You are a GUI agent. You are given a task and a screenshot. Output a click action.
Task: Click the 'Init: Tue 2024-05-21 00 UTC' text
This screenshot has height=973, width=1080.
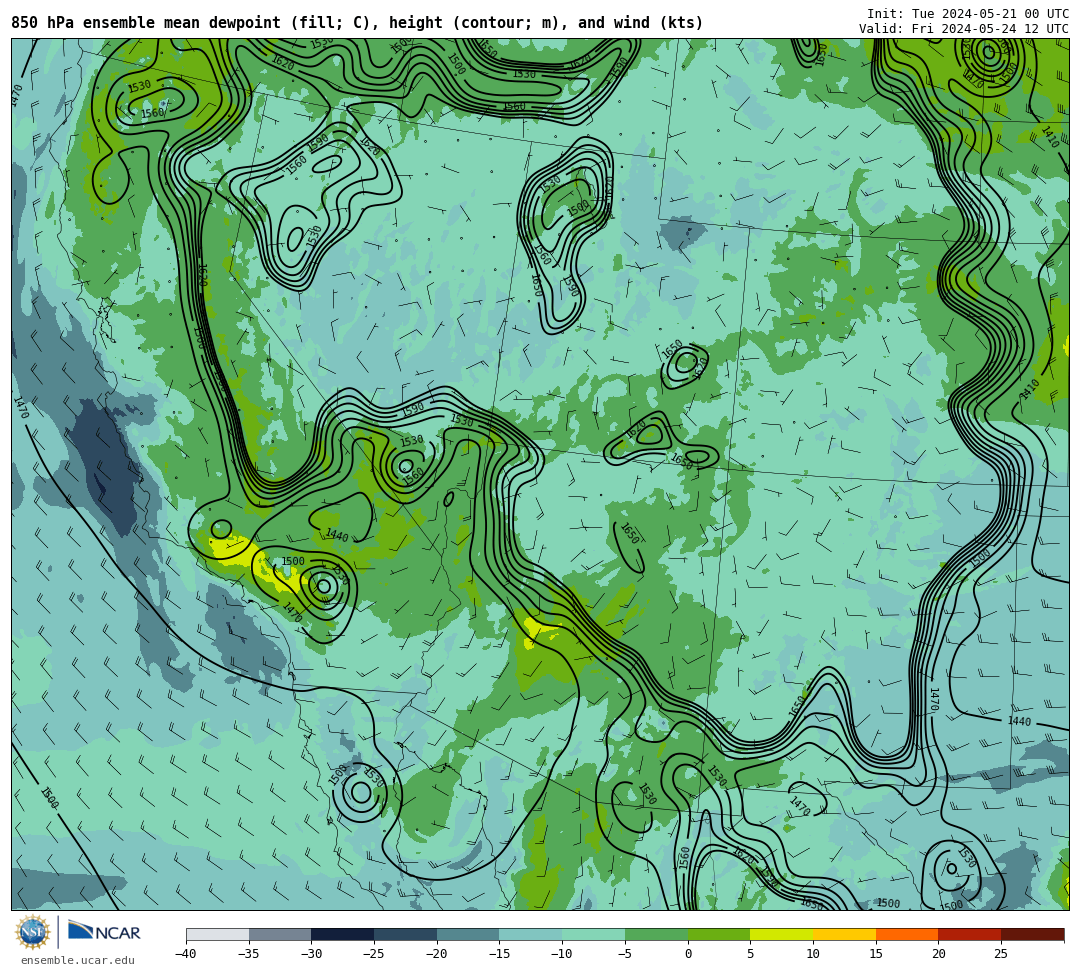pyautogui.click(x=967, y=14)
